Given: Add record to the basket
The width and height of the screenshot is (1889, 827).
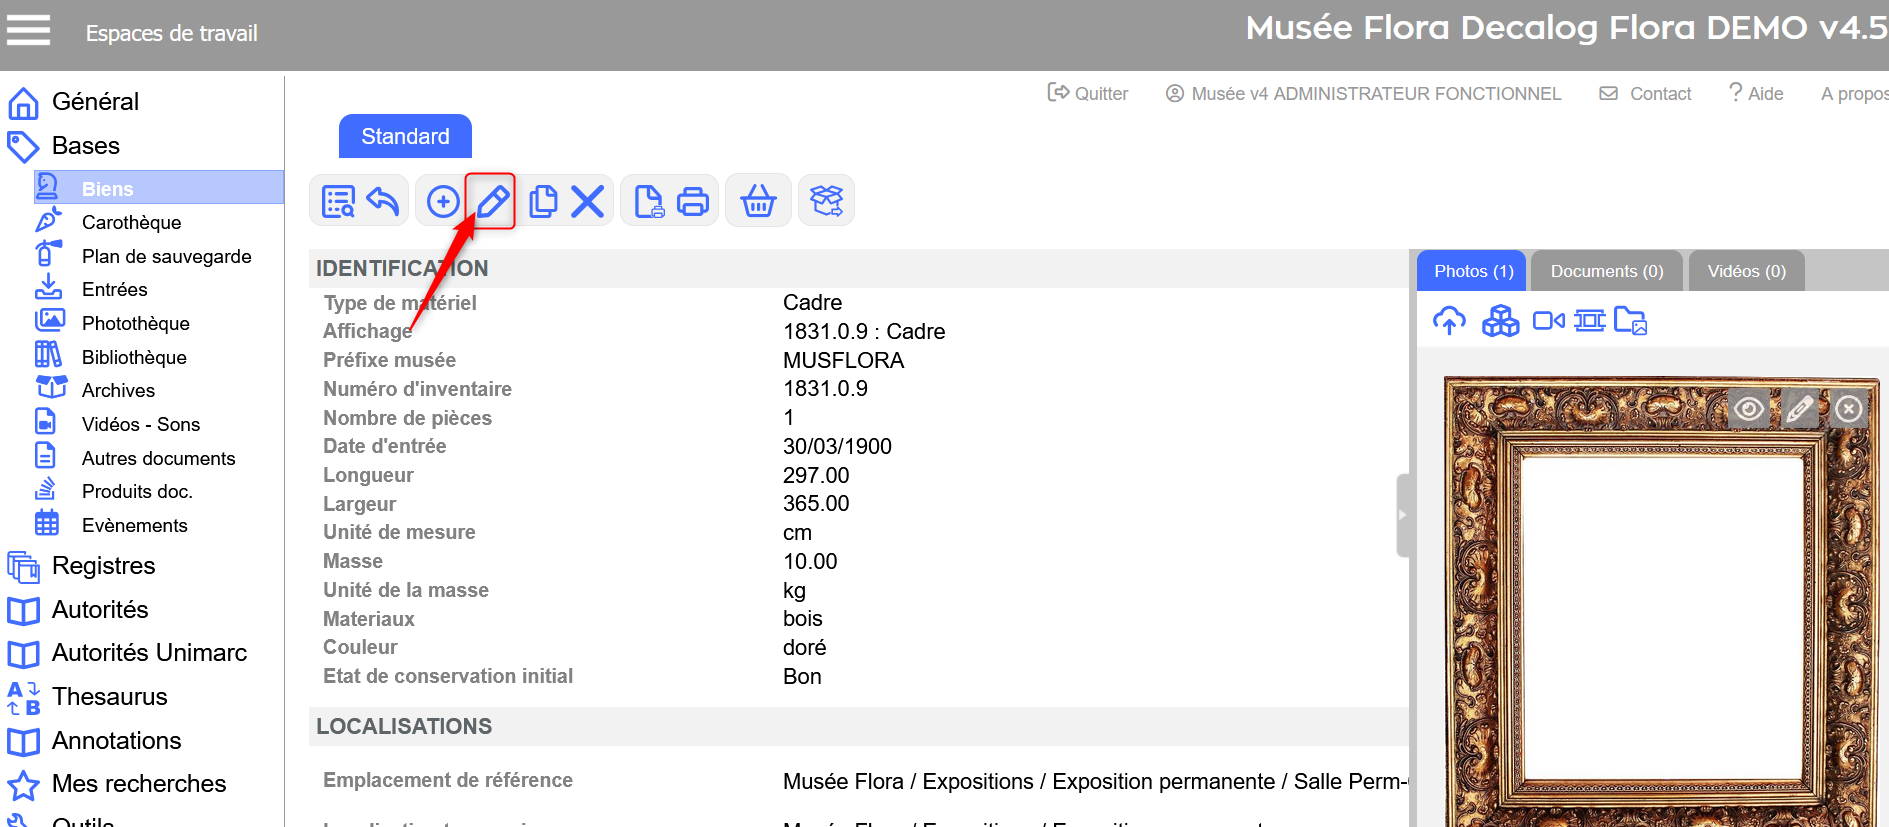Looking at the screenshot, I should tap(758, 201).
